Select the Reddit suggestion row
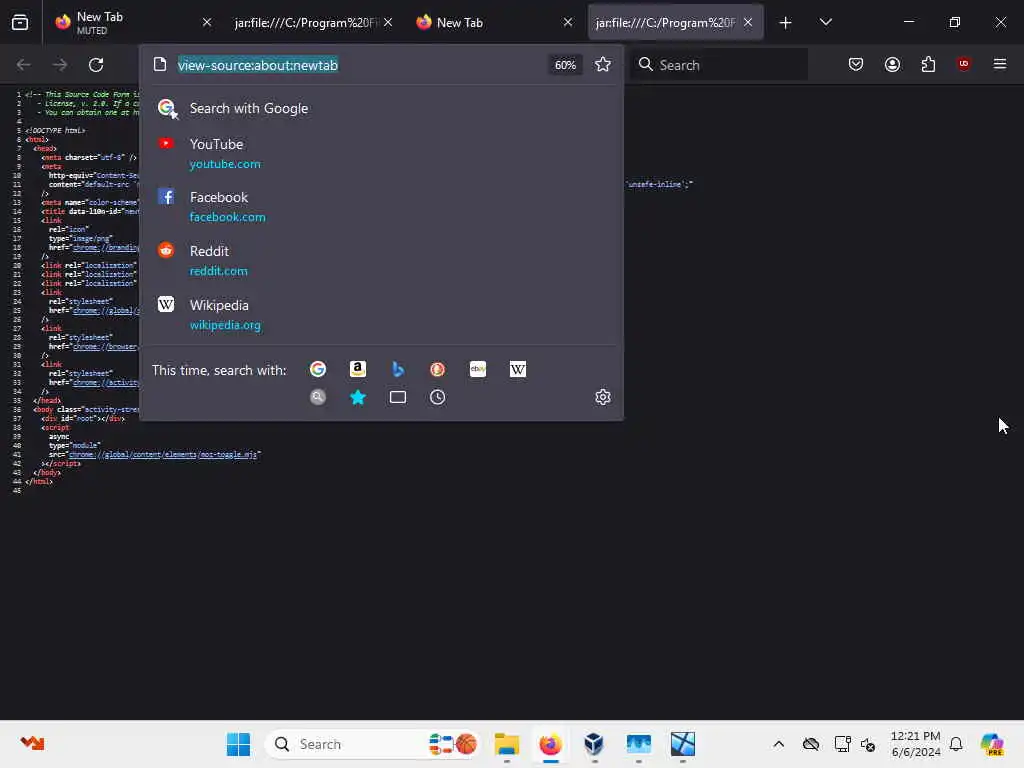The width and height of the screenshot is (1024, 768). point(381,261)
